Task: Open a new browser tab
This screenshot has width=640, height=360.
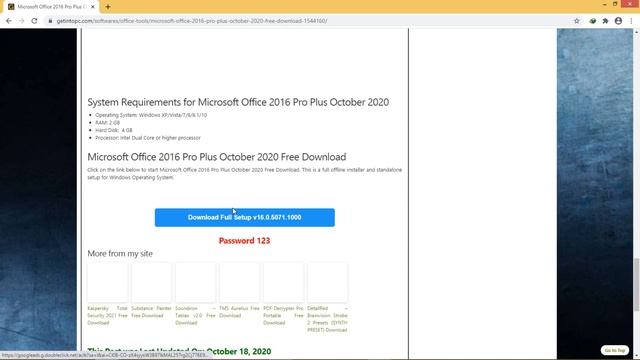Action: tap(108, 7)
